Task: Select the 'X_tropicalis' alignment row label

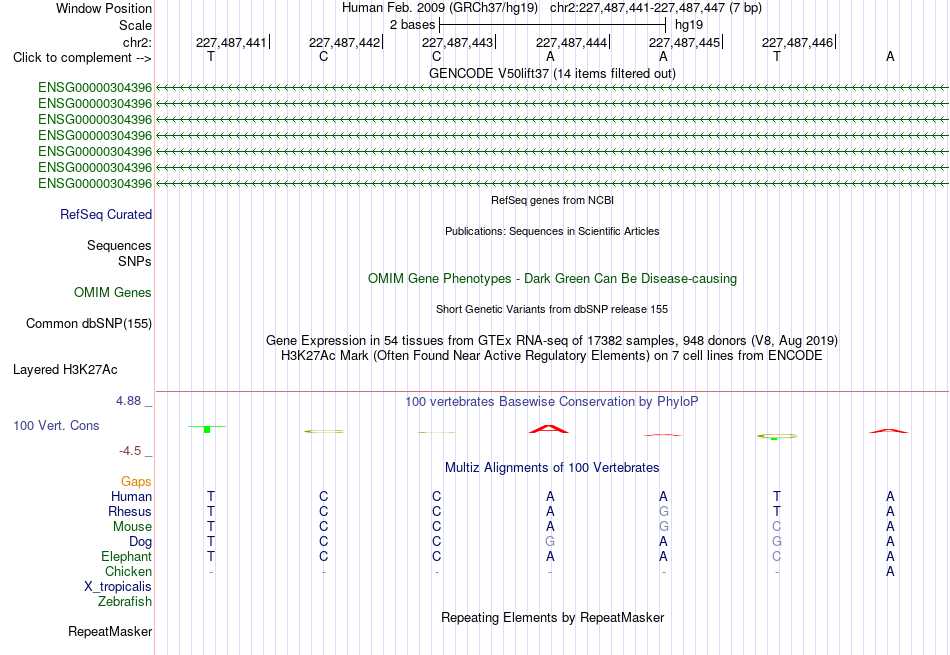Action: (118, 587)
